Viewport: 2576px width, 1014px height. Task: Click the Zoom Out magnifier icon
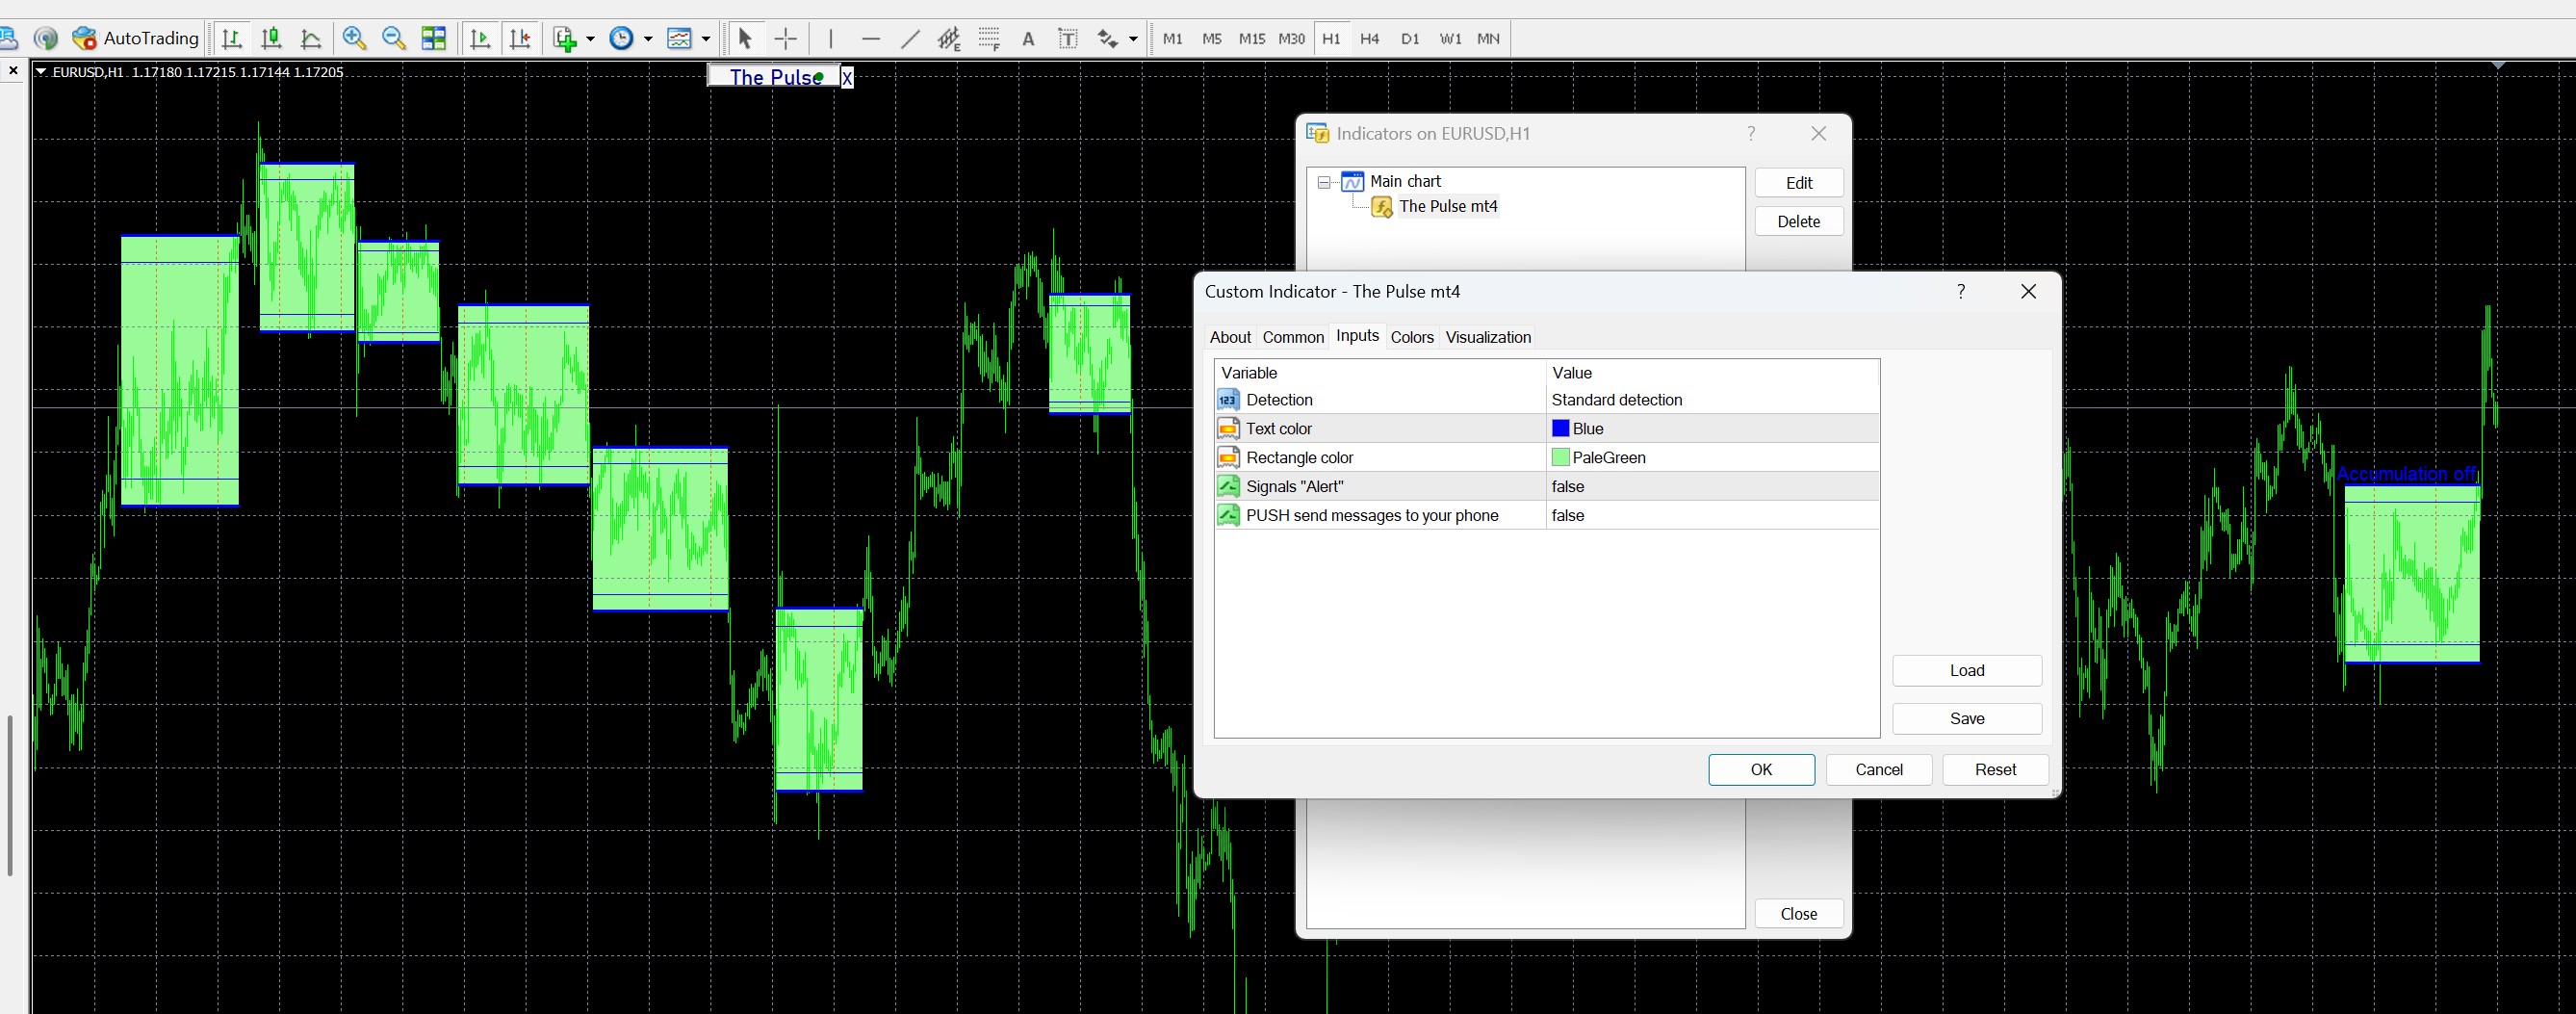(x=394, y=39)
